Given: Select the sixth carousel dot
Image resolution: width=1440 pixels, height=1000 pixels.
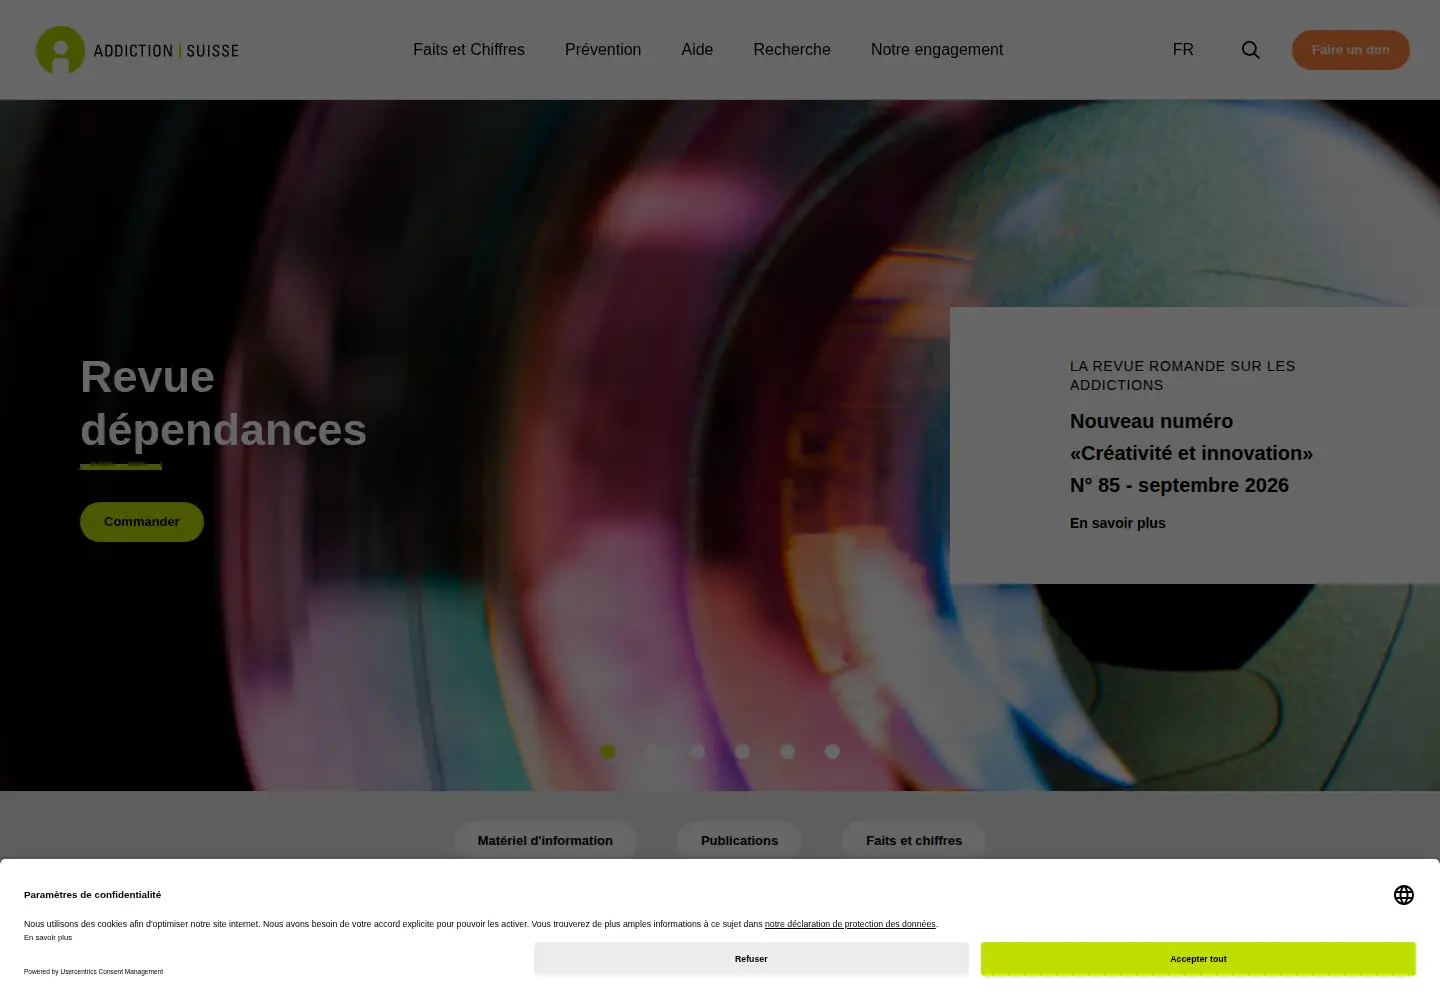Looking at the screenshot, I should coord(832,752).
